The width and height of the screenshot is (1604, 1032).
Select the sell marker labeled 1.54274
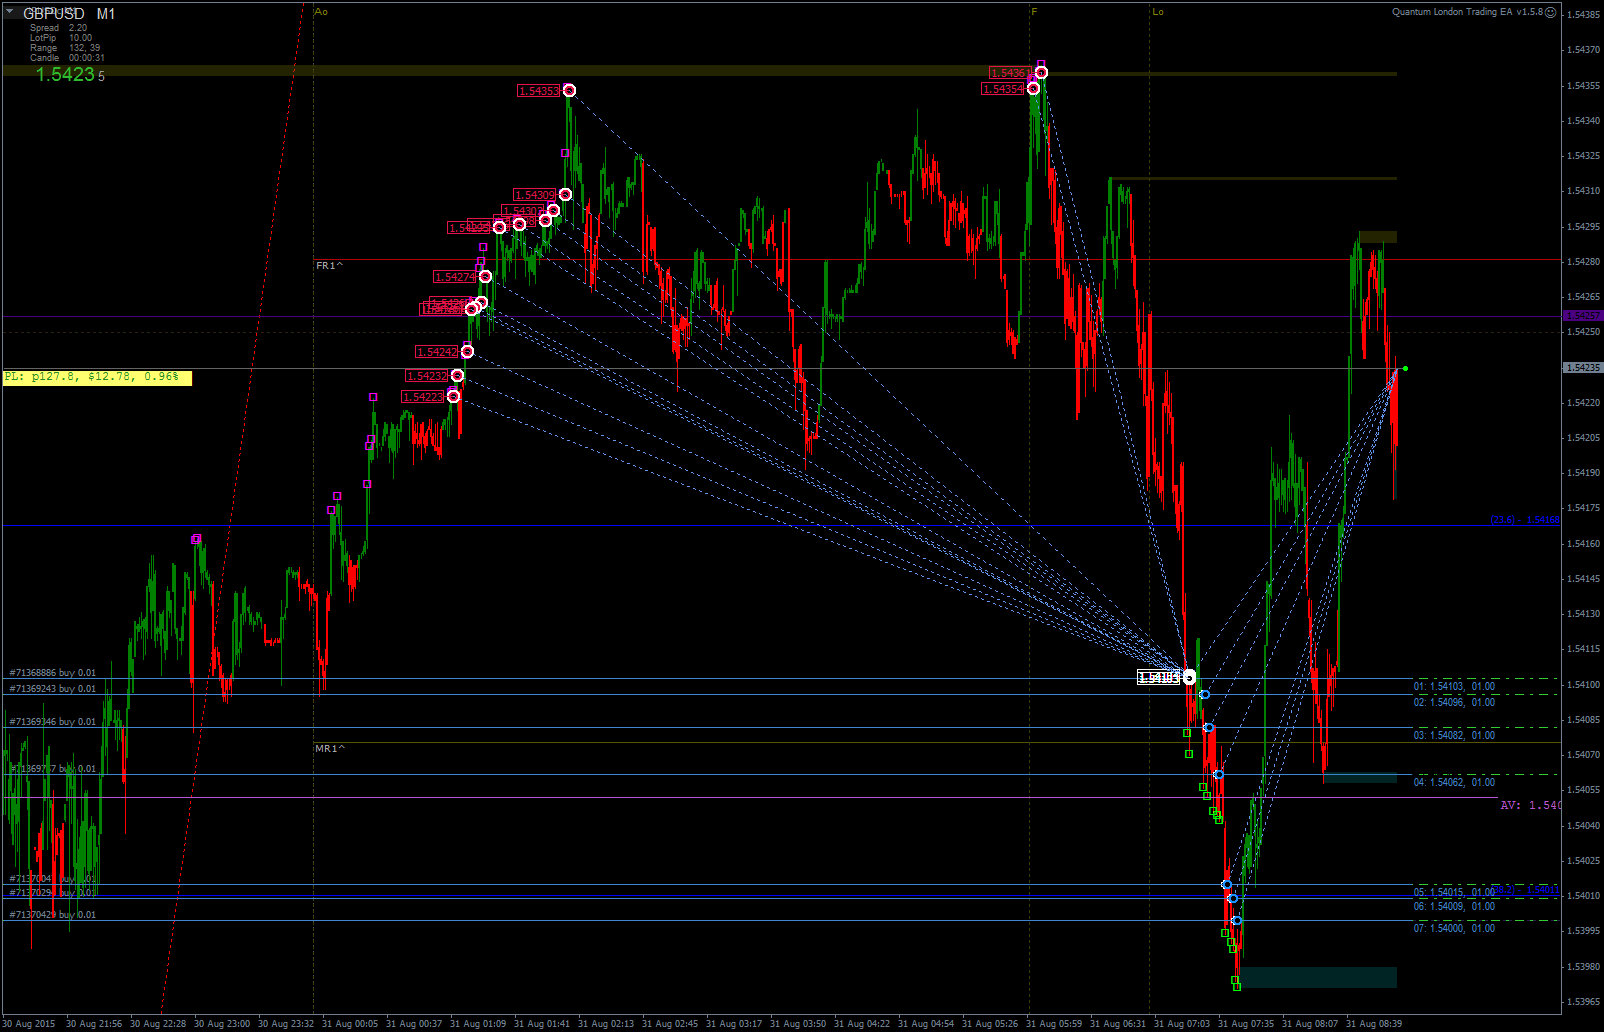pos(486,276)
